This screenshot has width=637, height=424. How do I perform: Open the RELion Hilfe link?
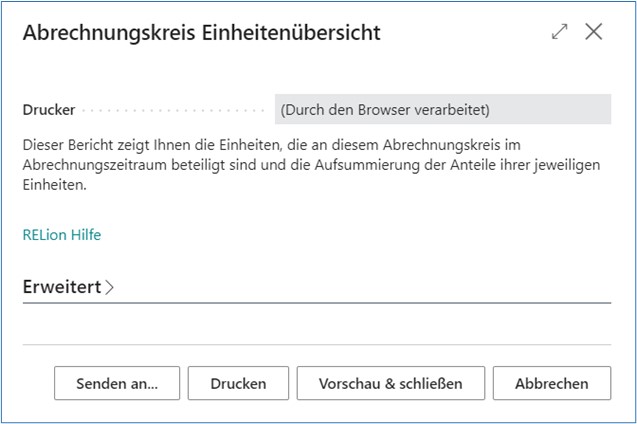(x=61, y=235)
